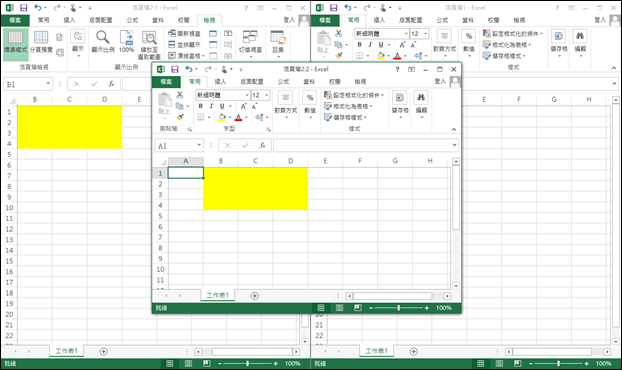Click 設定格式化的條件 in 活頁簿2:2 ribbon
Image resolution: width=622 pixels, height=370 pixels.
pos(354,95)
